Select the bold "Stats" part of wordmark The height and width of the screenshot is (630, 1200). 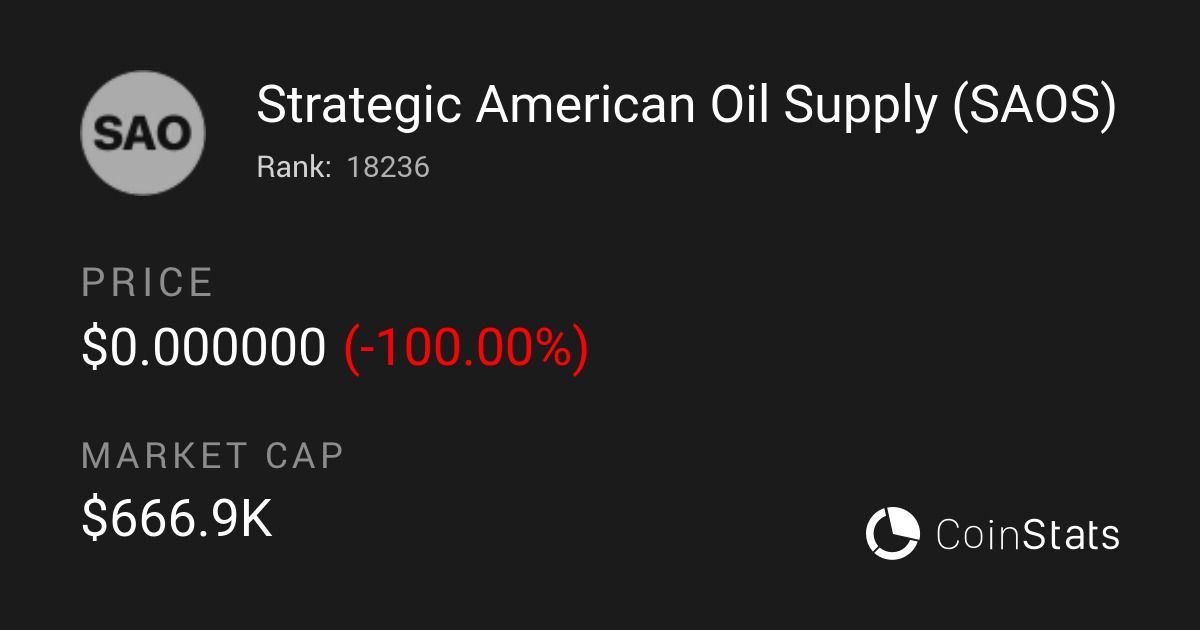[x=1072, y=534]
